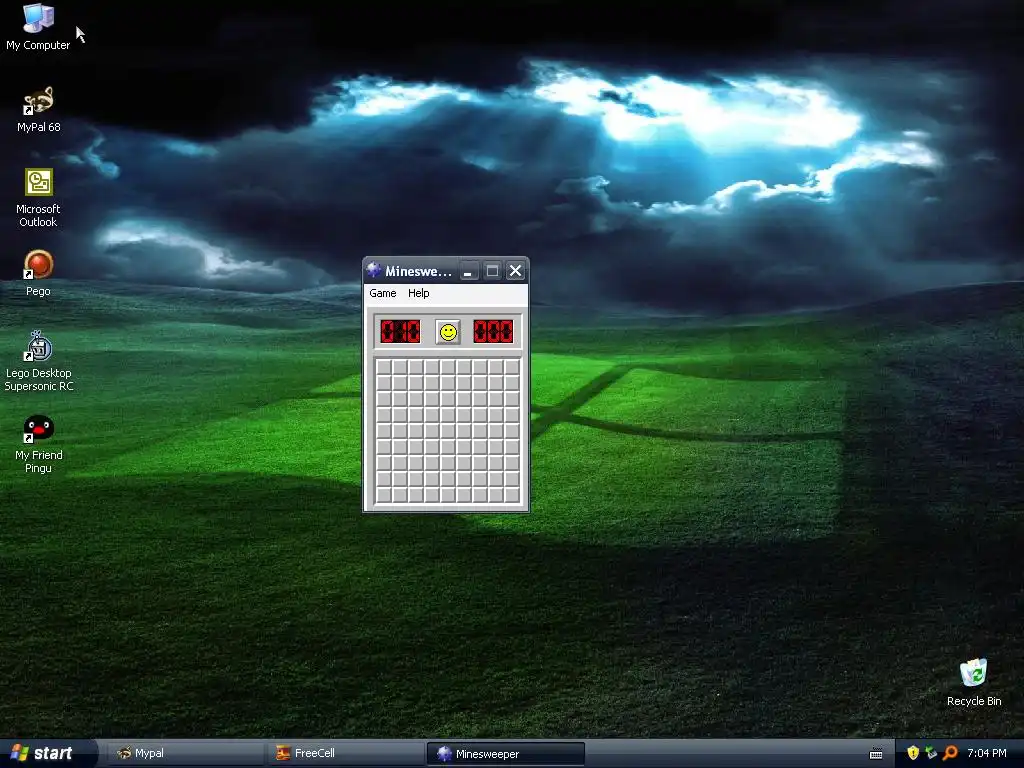Click the yellow security shield tray icon
The width and height of the screenshot is (1024, 768).
913,753
